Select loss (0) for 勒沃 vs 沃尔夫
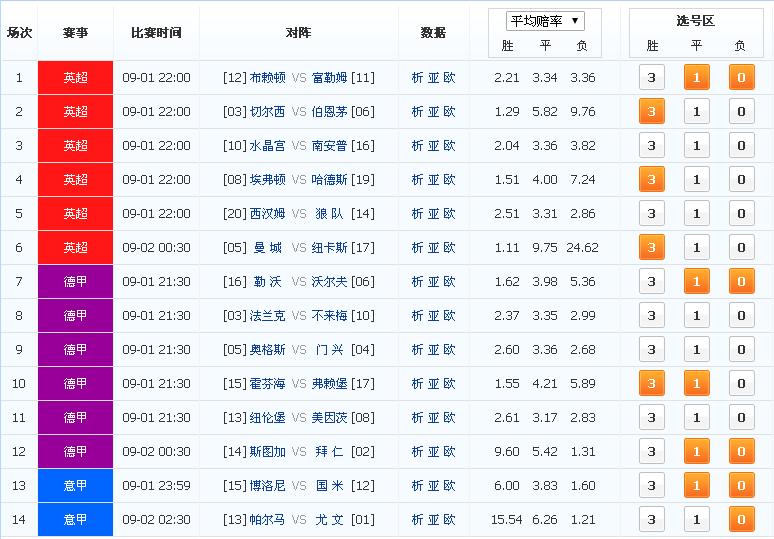The image size is (774, 539). point(741,281)
